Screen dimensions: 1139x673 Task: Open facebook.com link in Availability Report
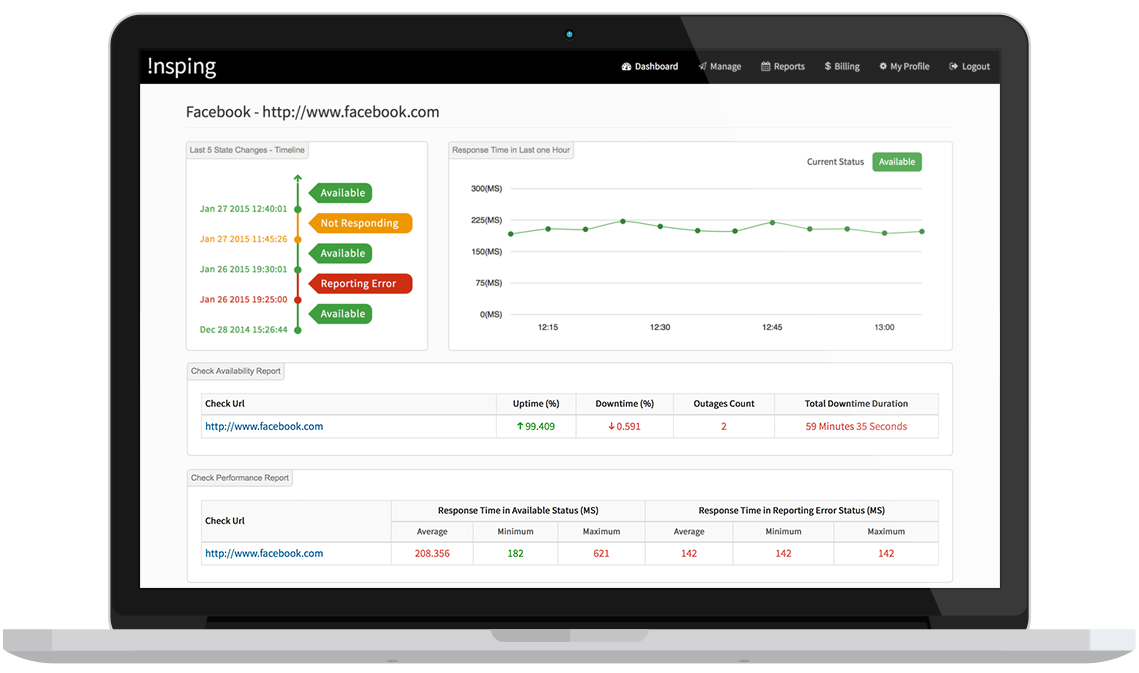click(264, 427)
